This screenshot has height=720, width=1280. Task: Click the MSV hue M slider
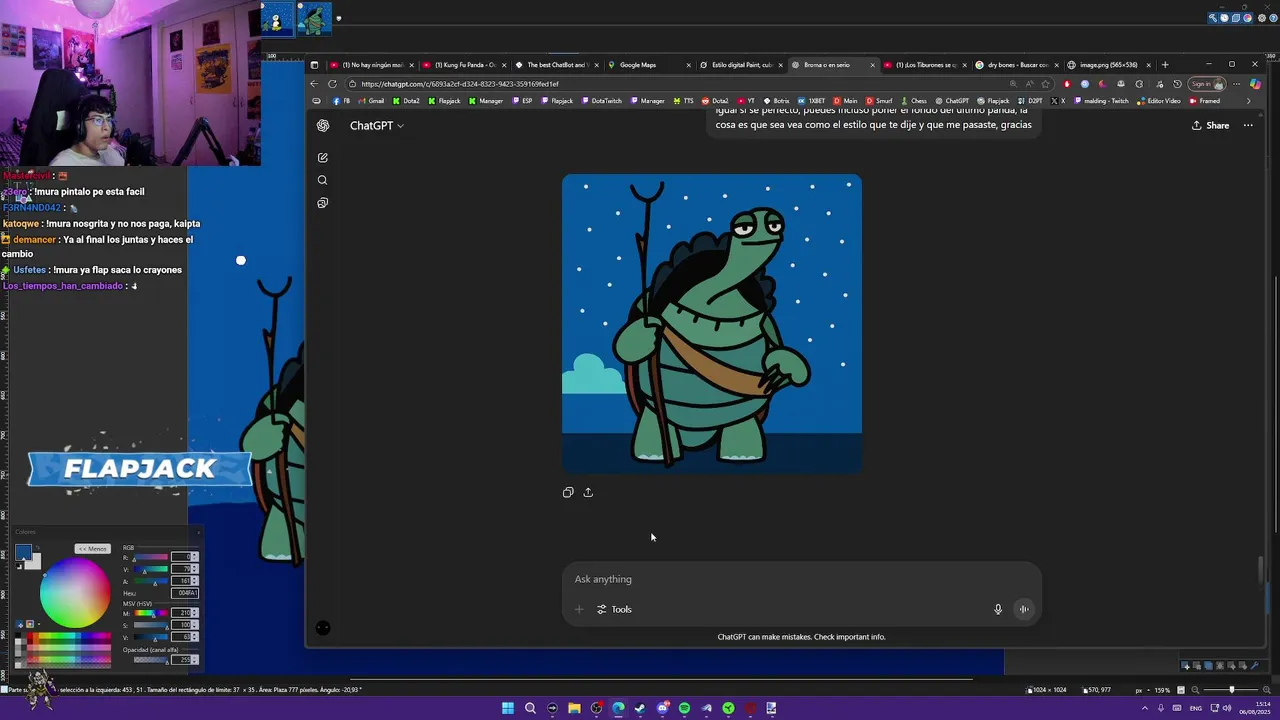pos(151,613)
